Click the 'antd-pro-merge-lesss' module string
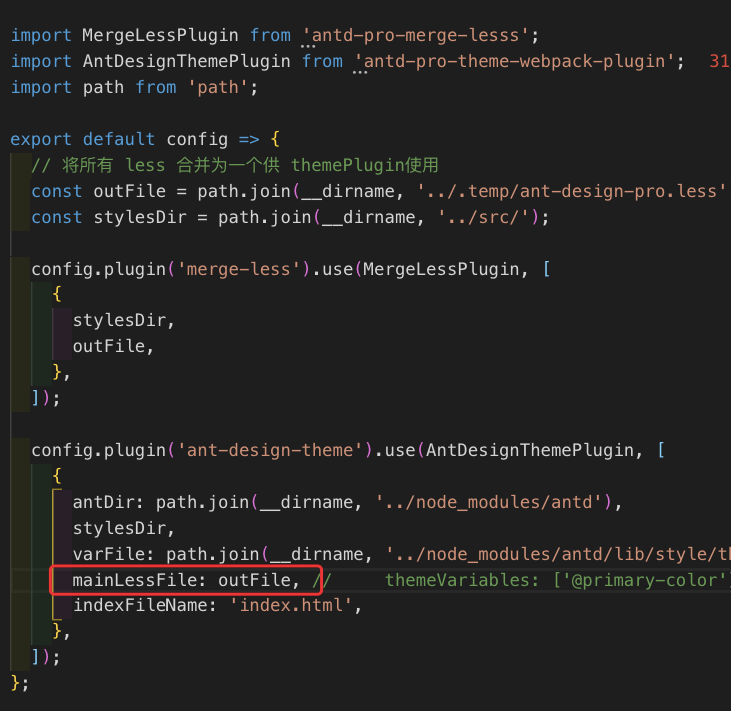The image size is (731, 711). (415, 35)
